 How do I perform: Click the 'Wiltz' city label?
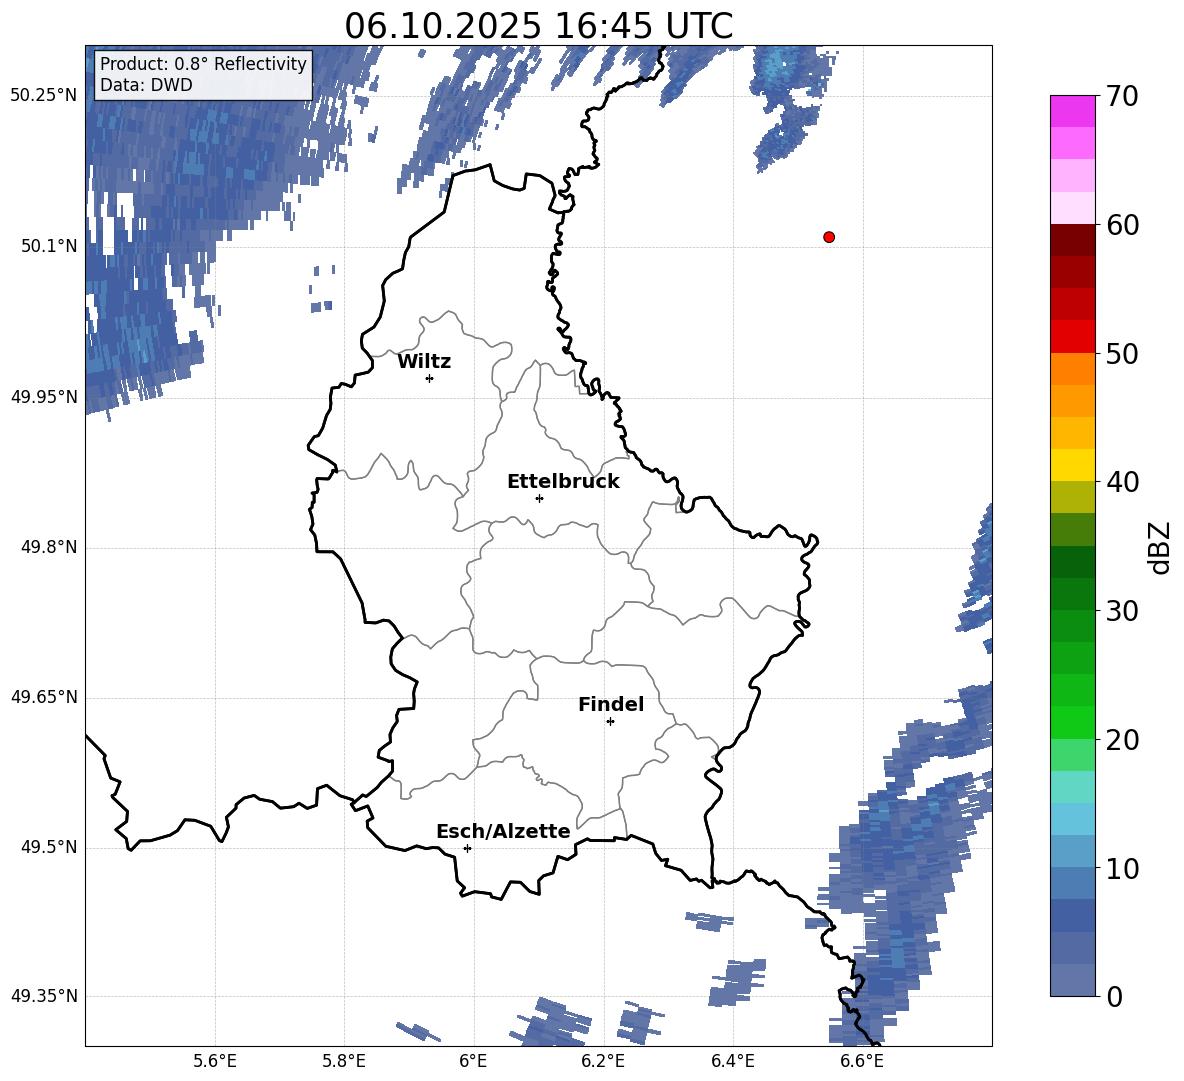(x=424, y=362)
